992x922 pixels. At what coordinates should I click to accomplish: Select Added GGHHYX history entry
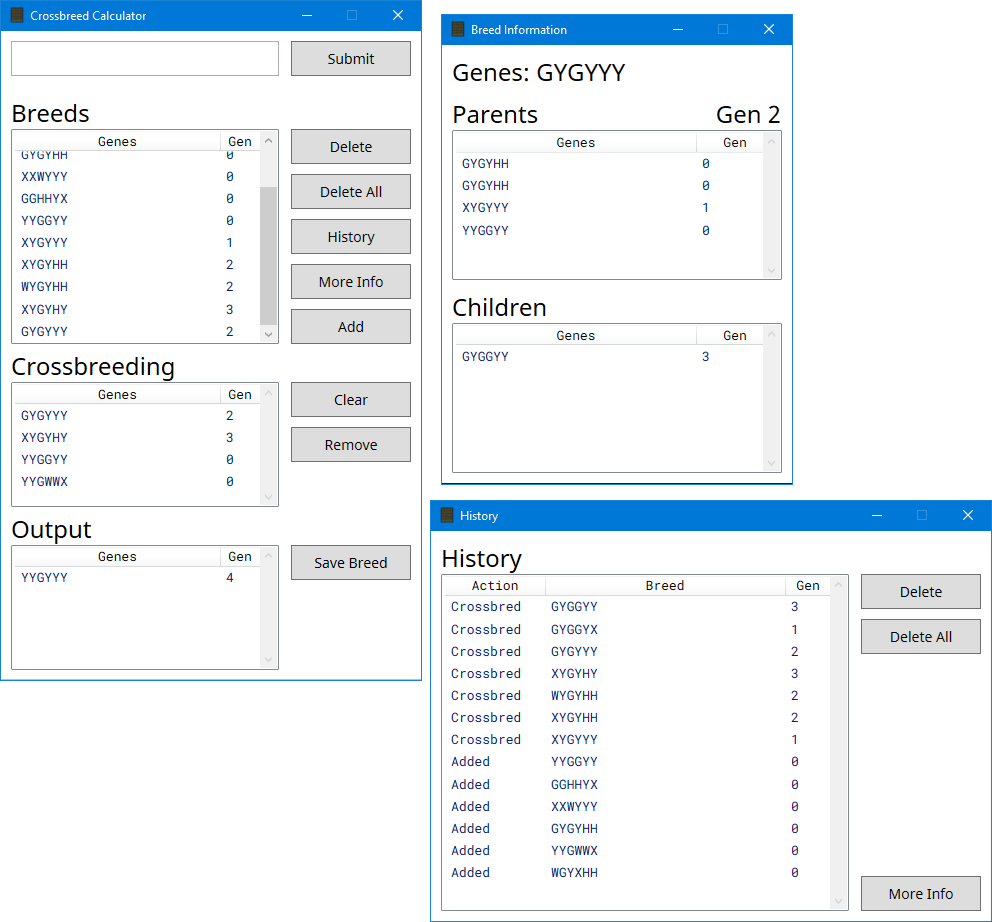[x=636, y=785]
